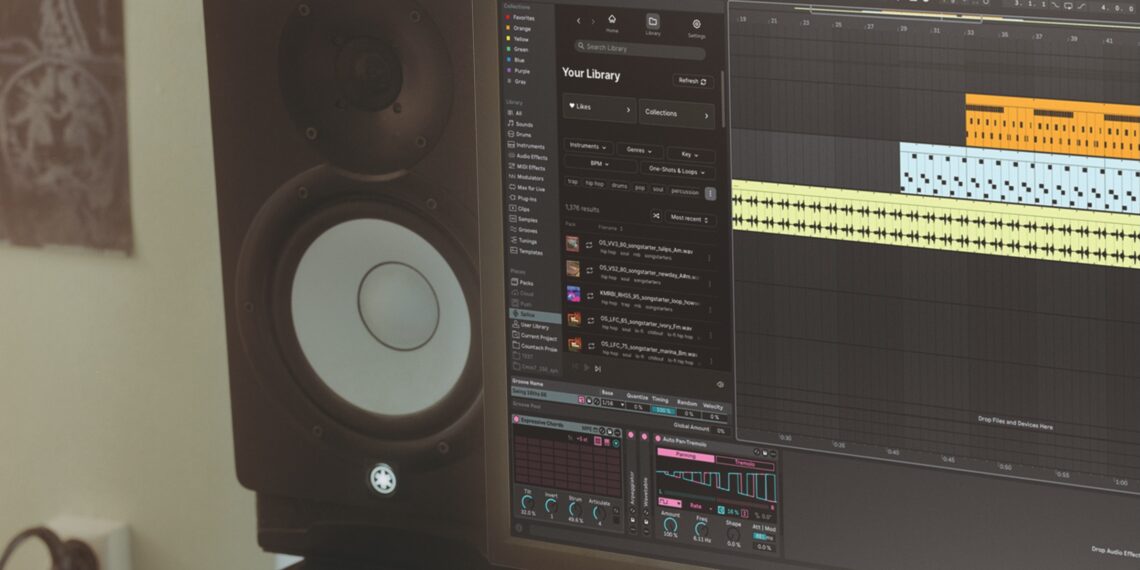Click the groove pool eye icon

(x=720, y=385)
